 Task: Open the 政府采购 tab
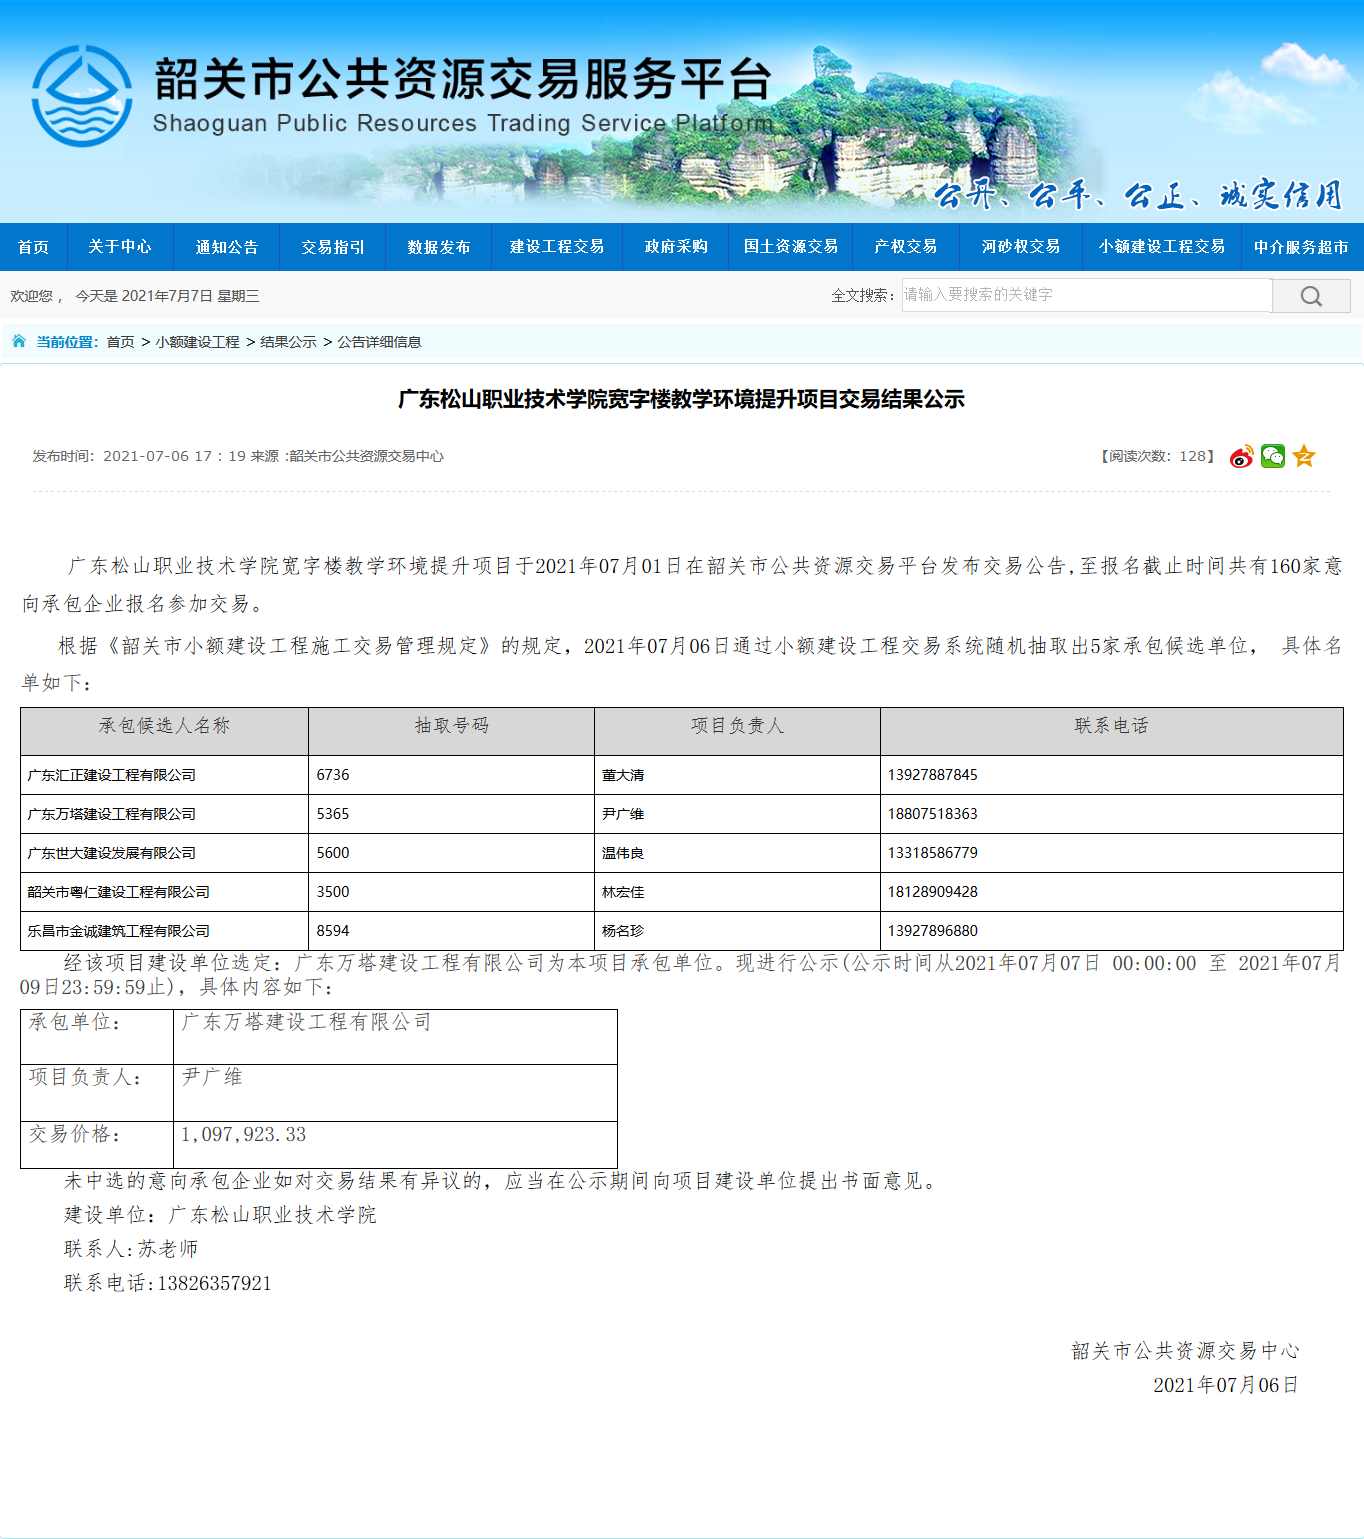(676, 247)
